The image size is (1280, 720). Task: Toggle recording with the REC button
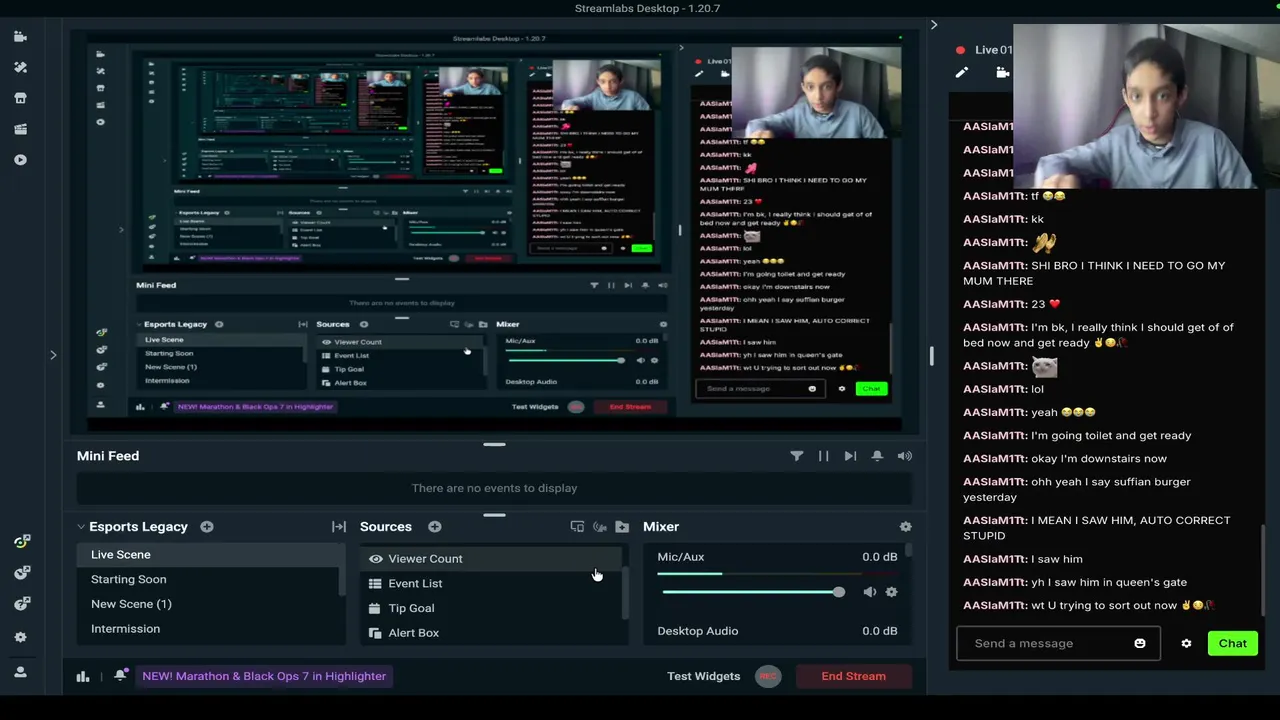(x=768, y=676)
